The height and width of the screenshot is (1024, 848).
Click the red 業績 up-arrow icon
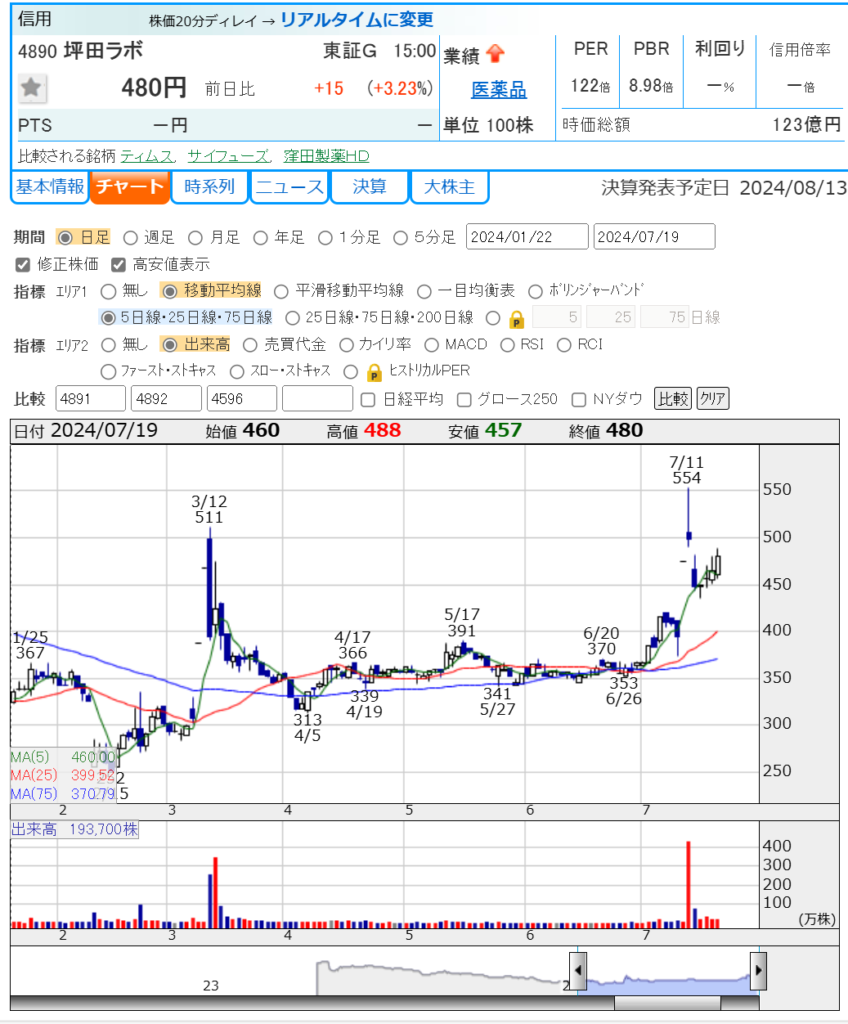[x=496, y=55]
